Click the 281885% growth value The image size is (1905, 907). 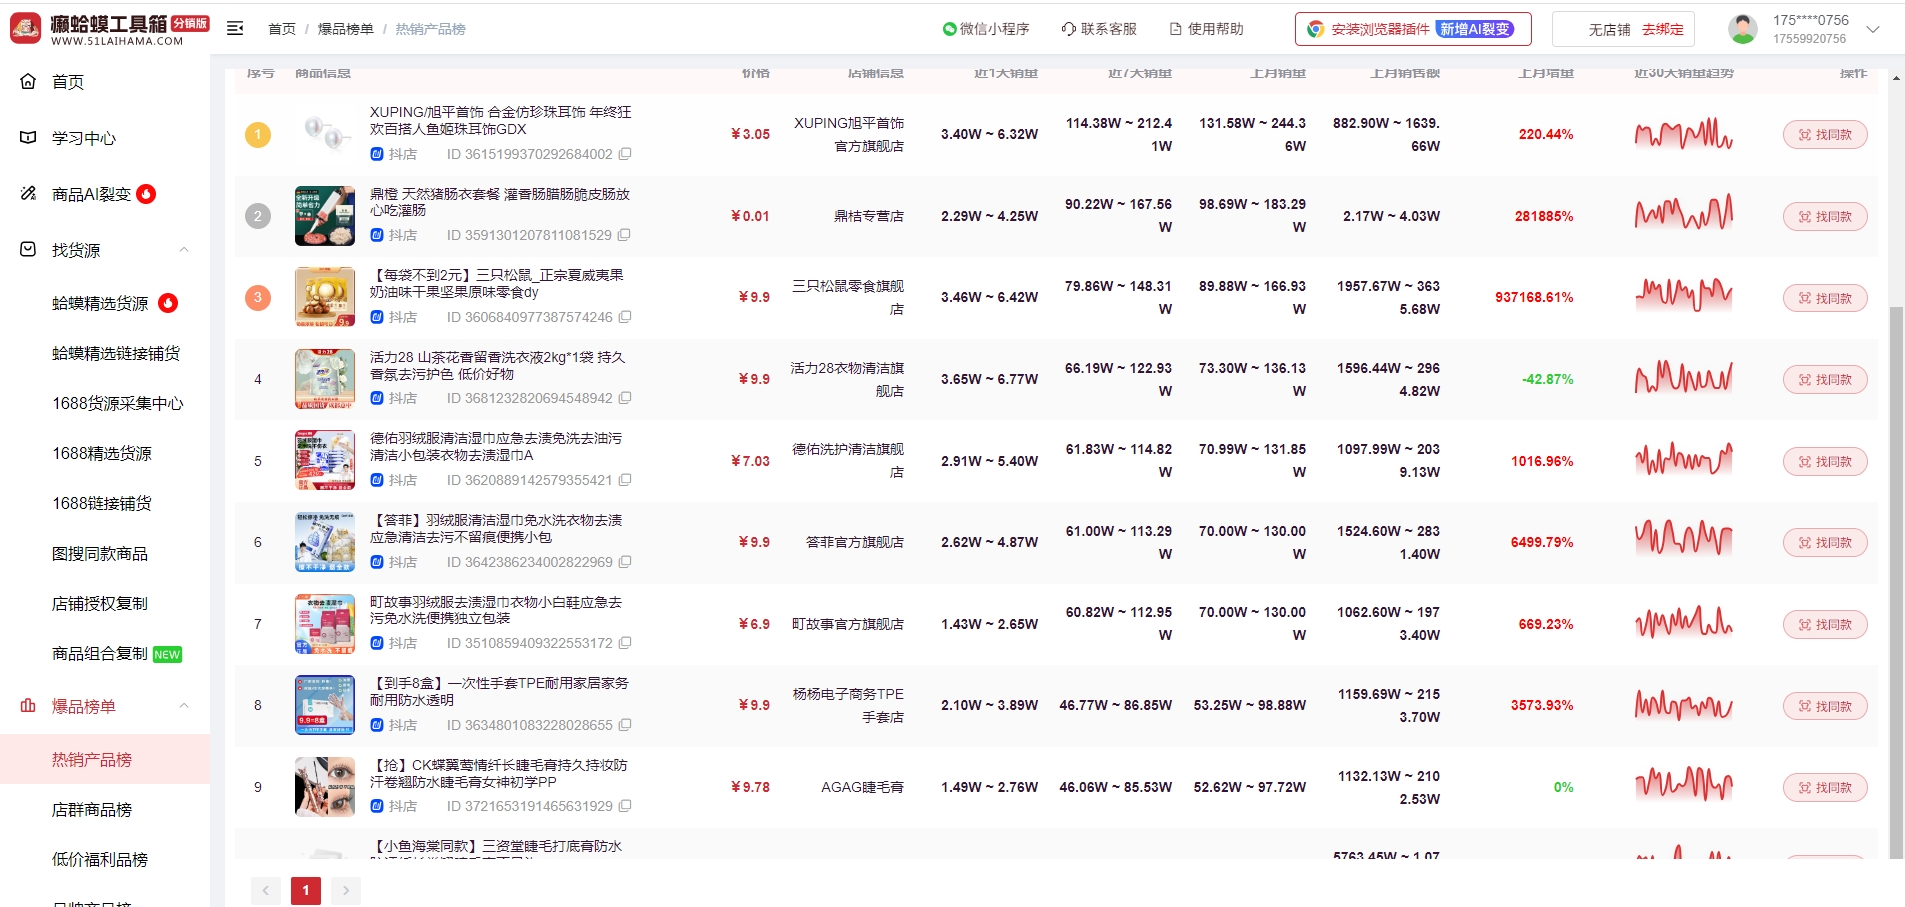point(1544,216)
